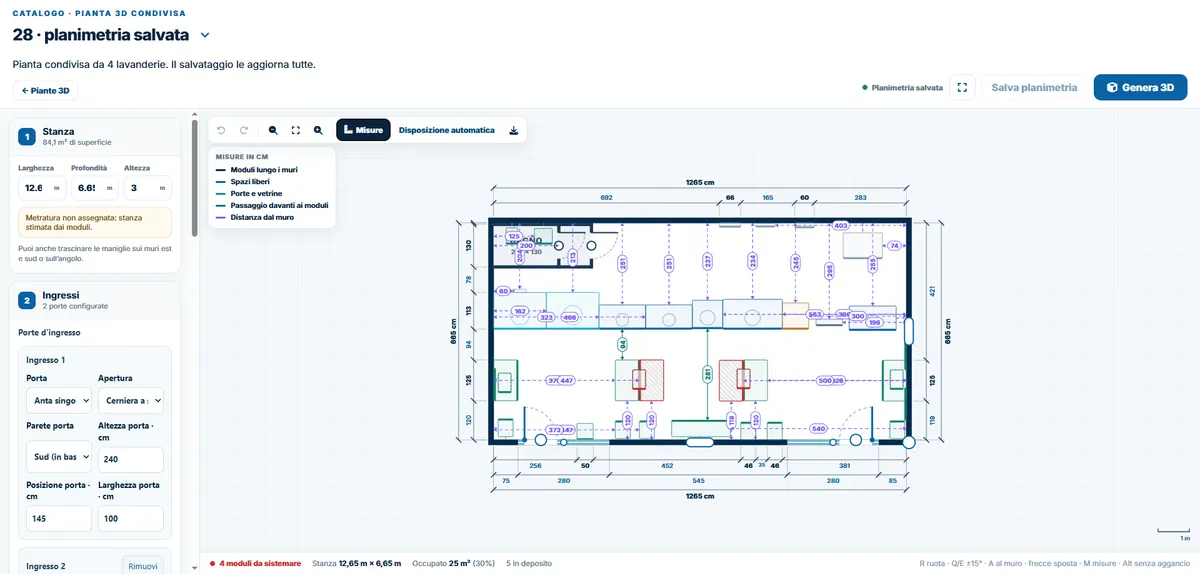Zoom out on the plan canvas

tap(273, 130)
